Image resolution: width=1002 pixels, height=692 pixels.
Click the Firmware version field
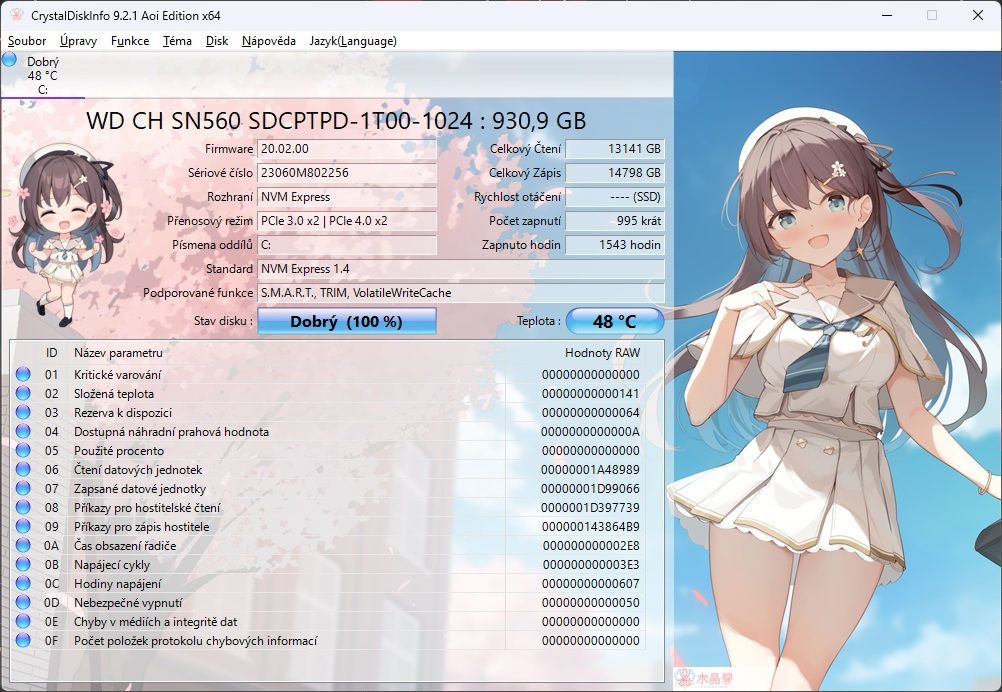click(346, 149)
